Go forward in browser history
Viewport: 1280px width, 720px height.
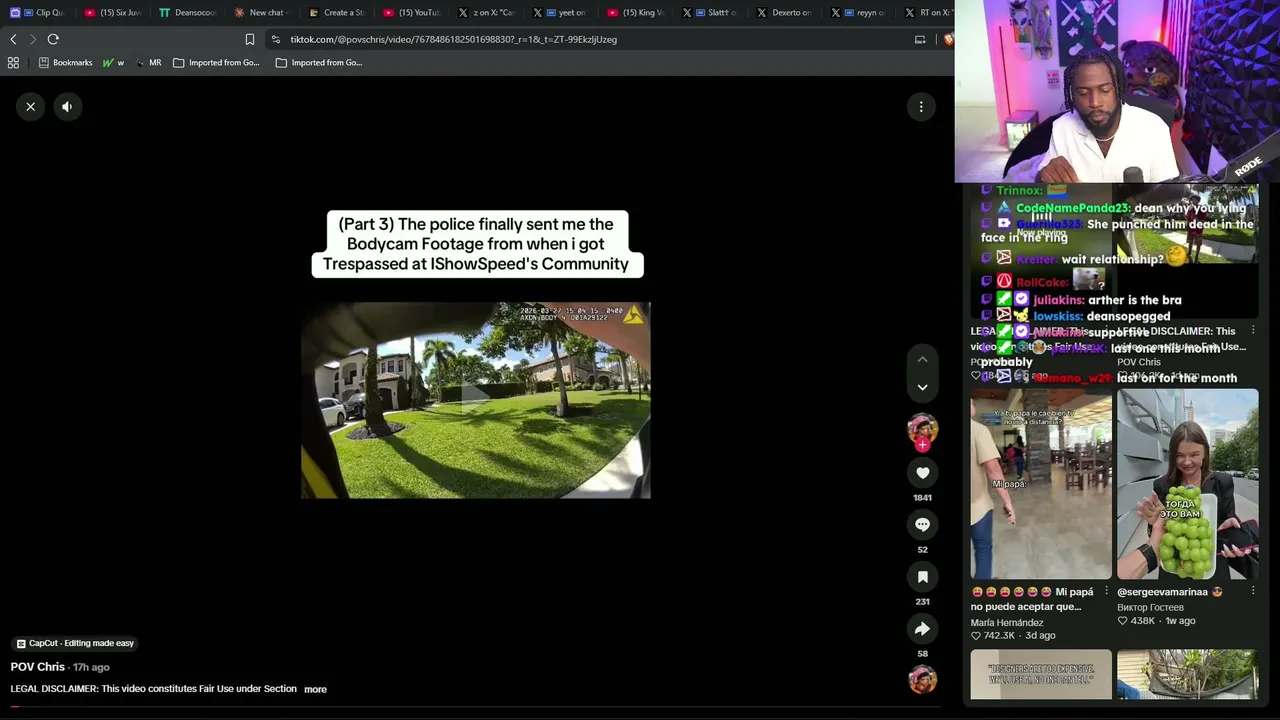tap(32, 39)
